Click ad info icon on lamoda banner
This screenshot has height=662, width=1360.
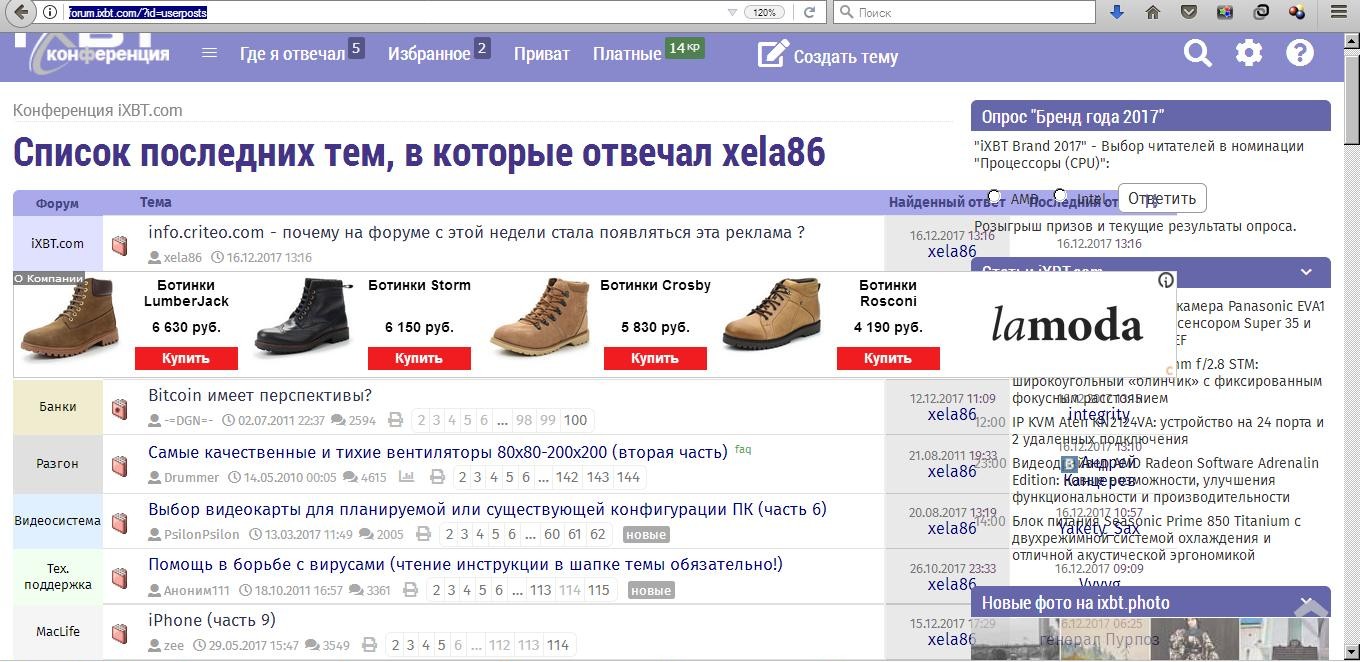tap(1166, 281)
